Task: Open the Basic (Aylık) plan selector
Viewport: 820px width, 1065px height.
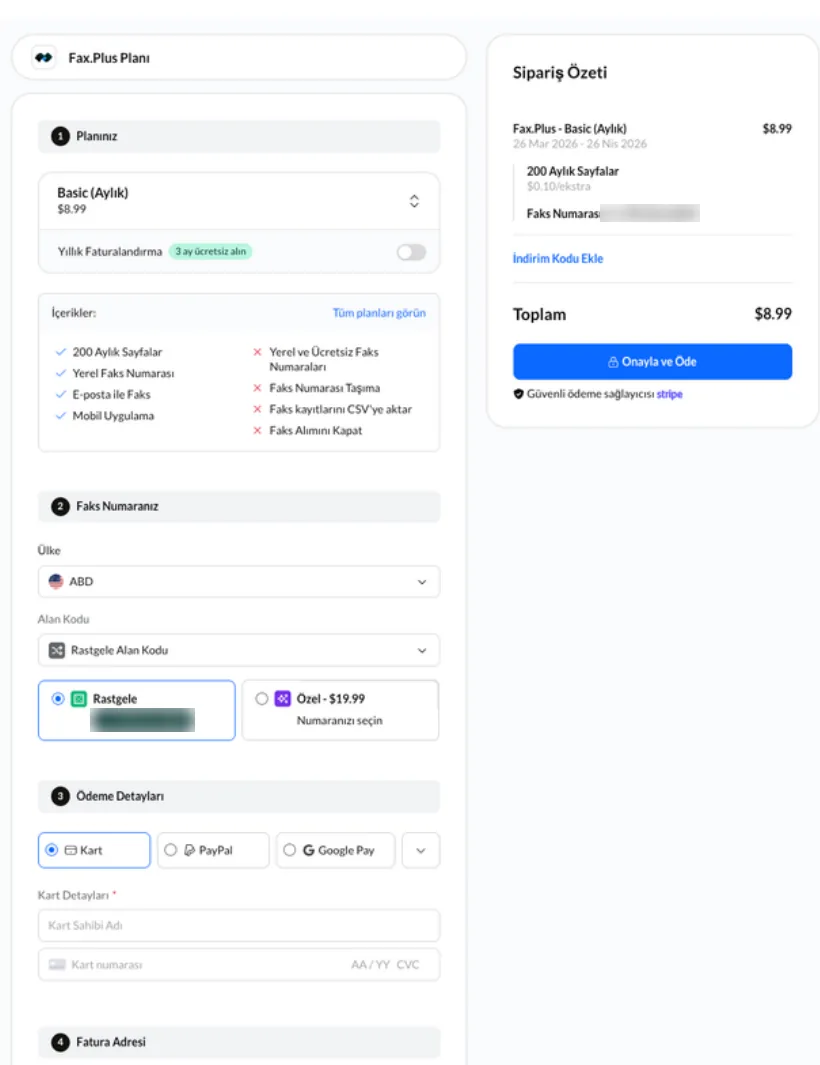Action: coord(239,201)
